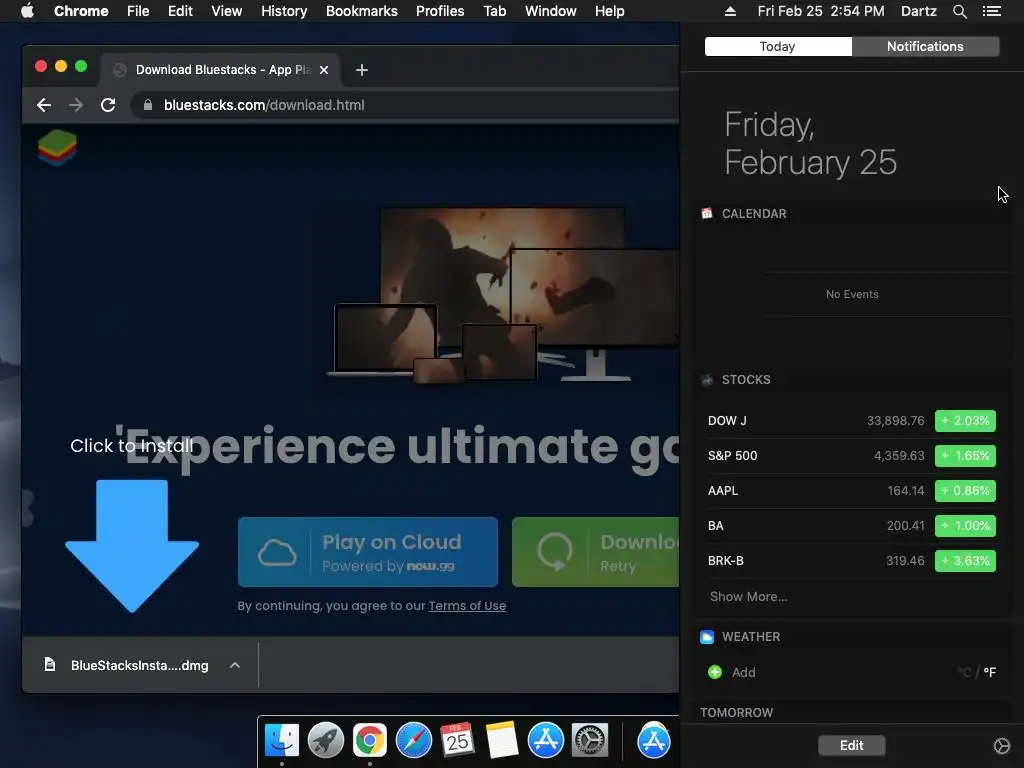Viewport: 1024px width, 768px height.
Task: Click the menu bar date and time
Action: 821,11
